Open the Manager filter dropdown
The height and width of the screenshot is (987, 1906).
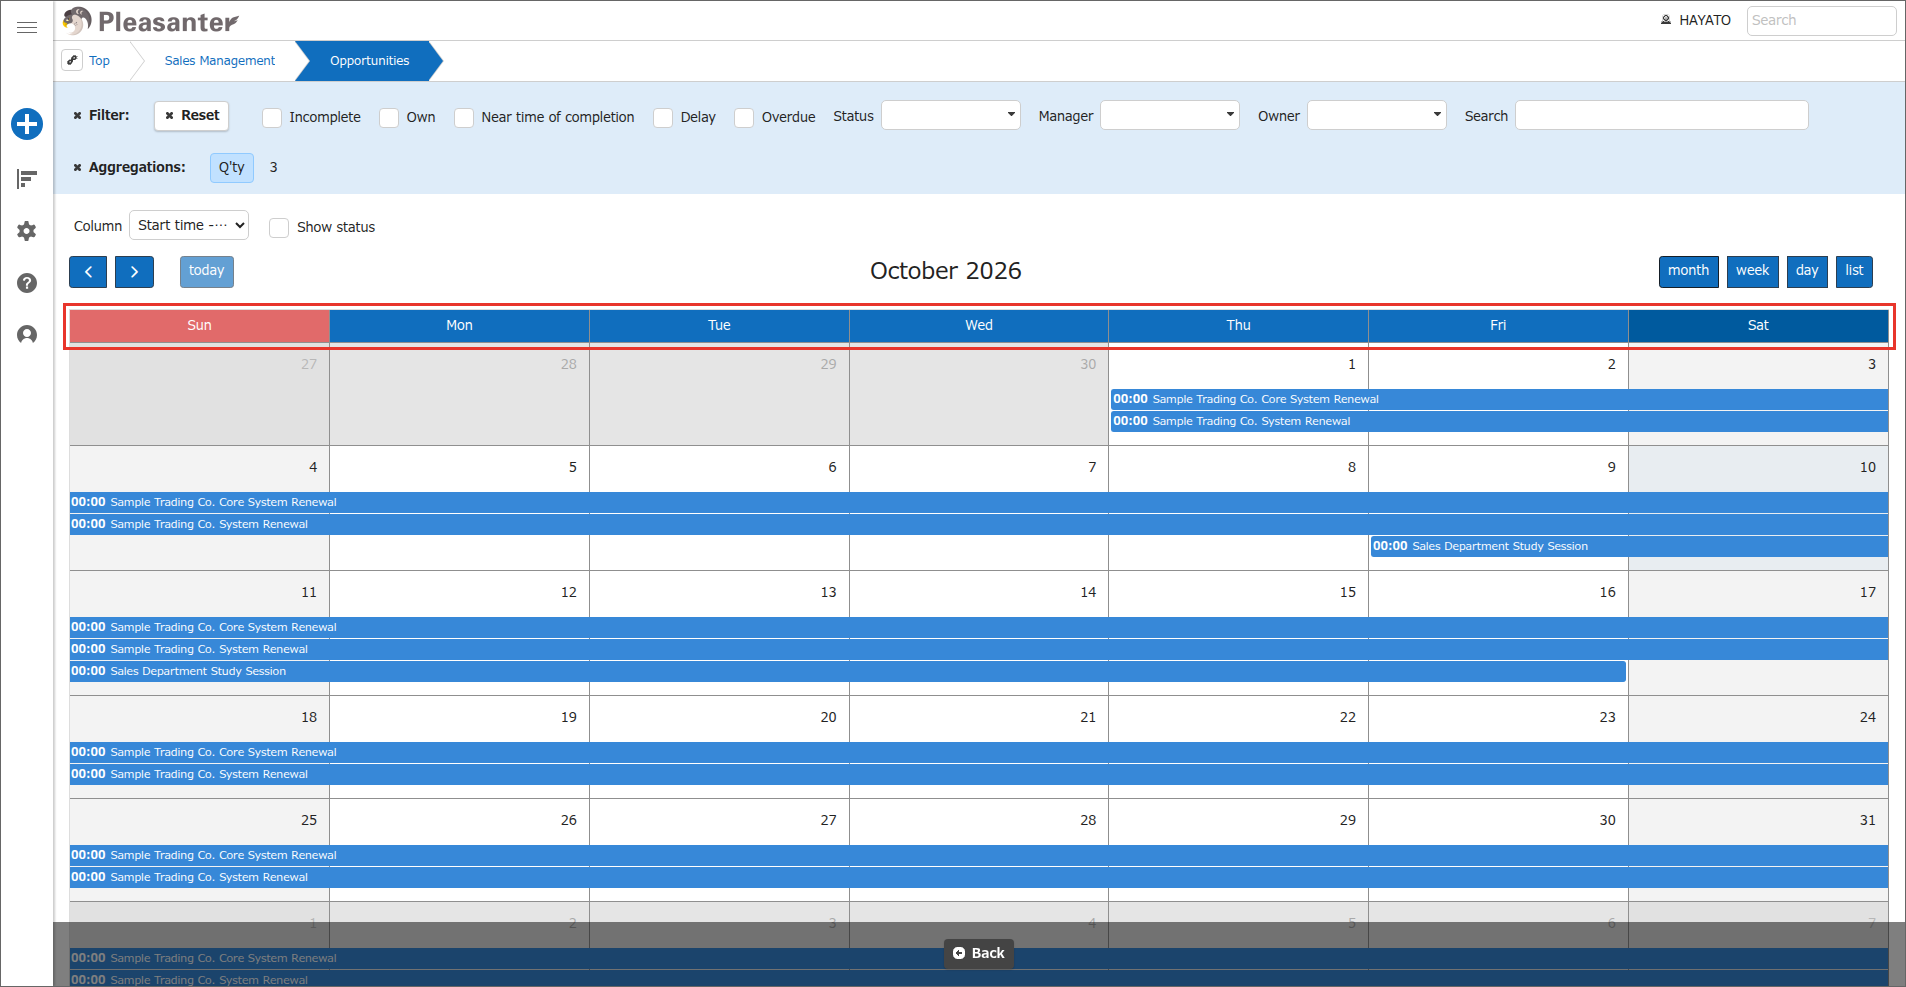click(1170, 115)
